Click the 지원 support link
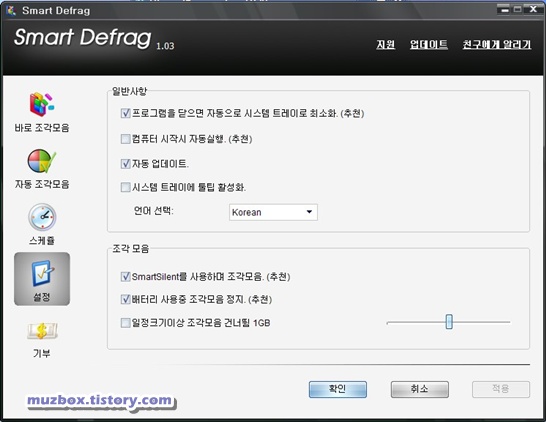 (385, 45)
